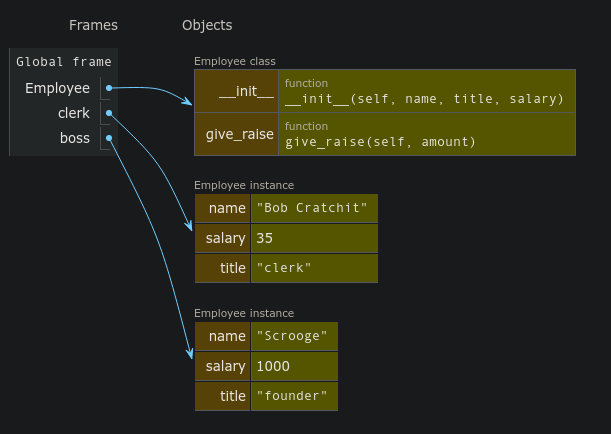The width and height of the screenshot is (611, 434).
Task: Click the Employee class label
Action: pos(235,62)
